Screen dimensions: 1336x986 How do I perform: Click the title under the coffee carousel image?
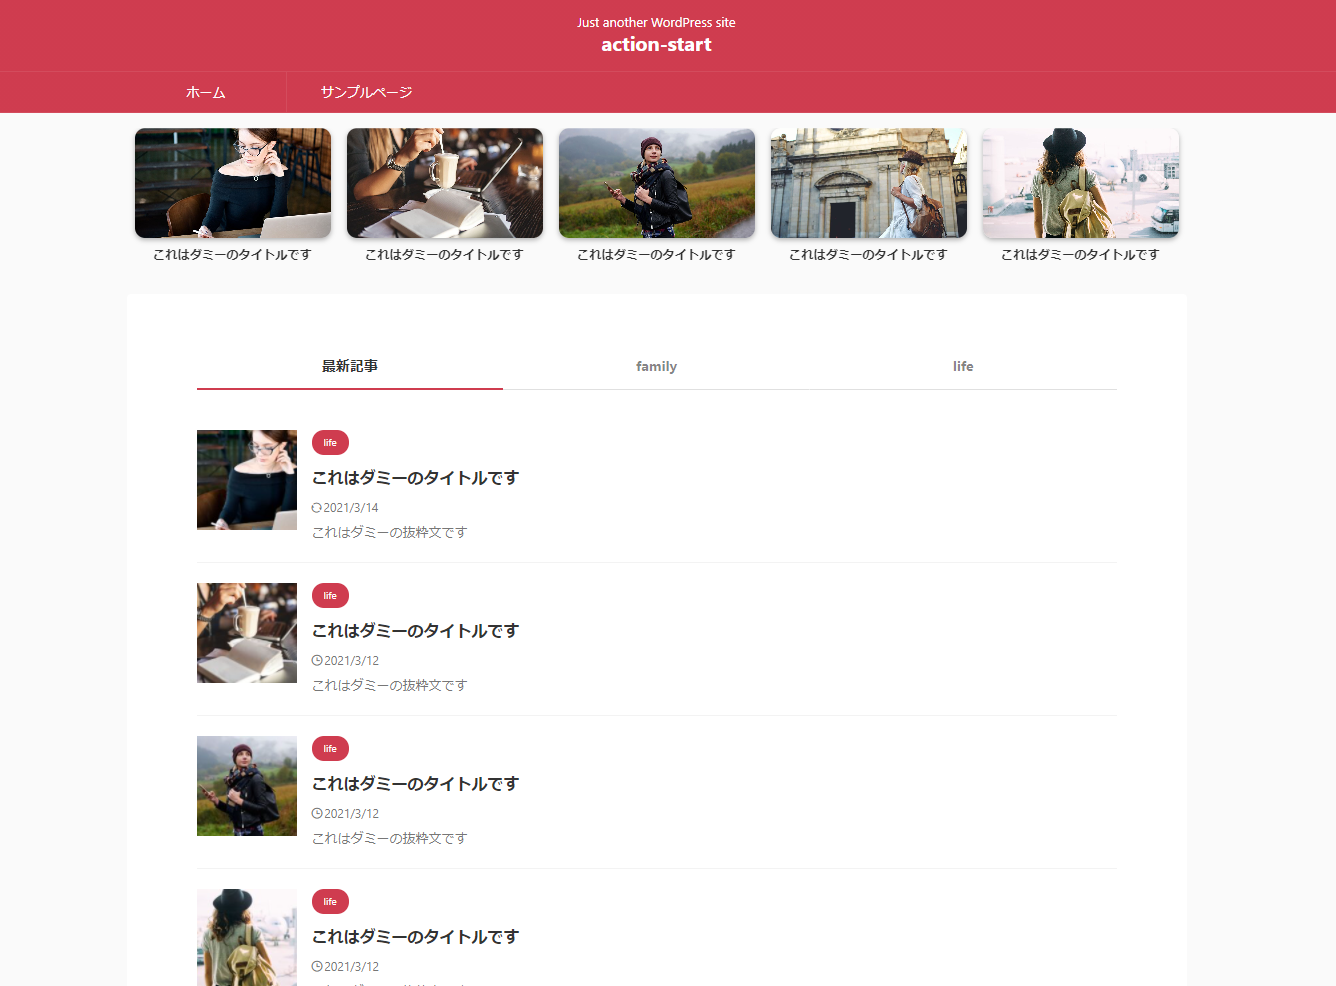coord(444,255)
